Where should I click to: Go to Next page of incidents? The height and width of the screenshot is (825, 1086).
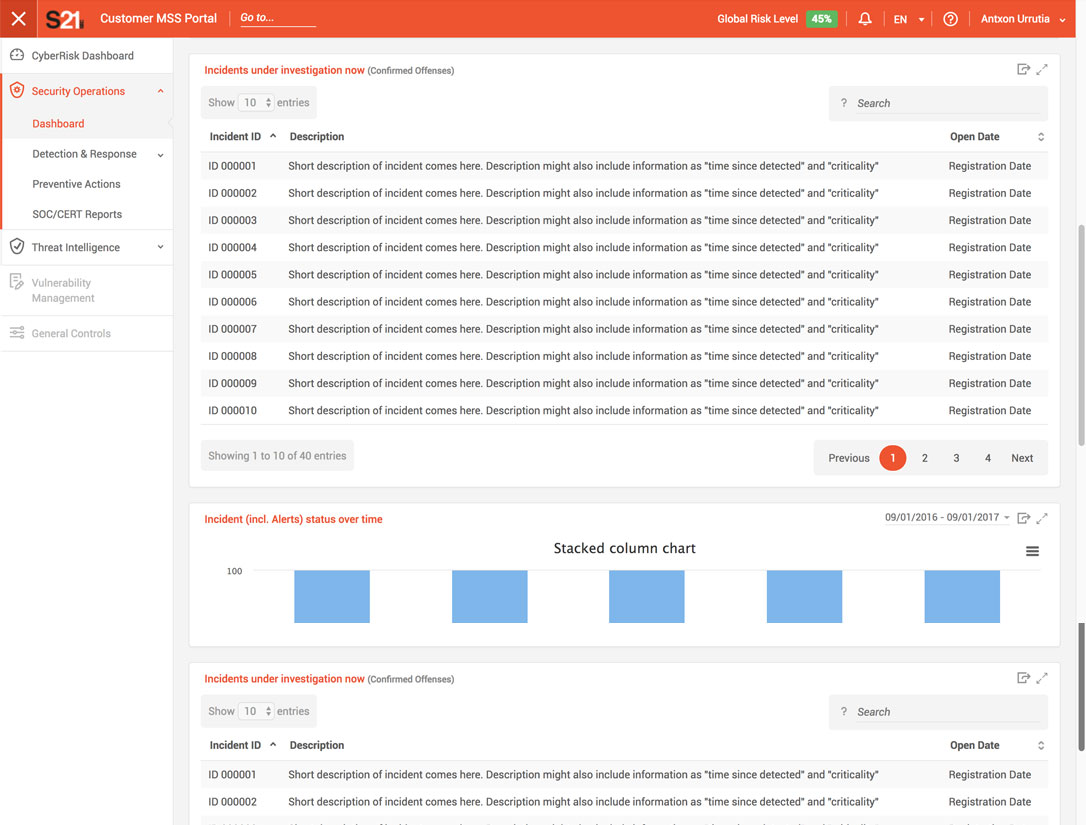(x=1021, y=458)
